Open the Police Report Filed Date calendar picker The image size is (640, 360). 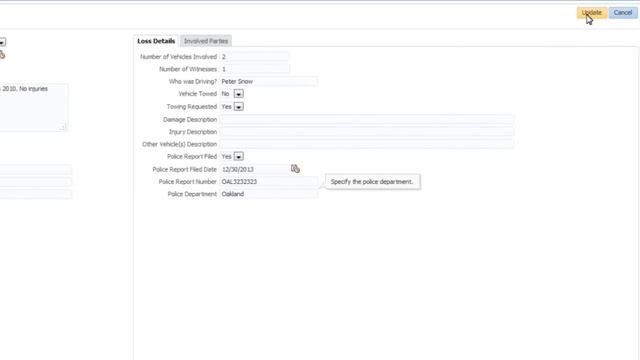tap(295, 169)
